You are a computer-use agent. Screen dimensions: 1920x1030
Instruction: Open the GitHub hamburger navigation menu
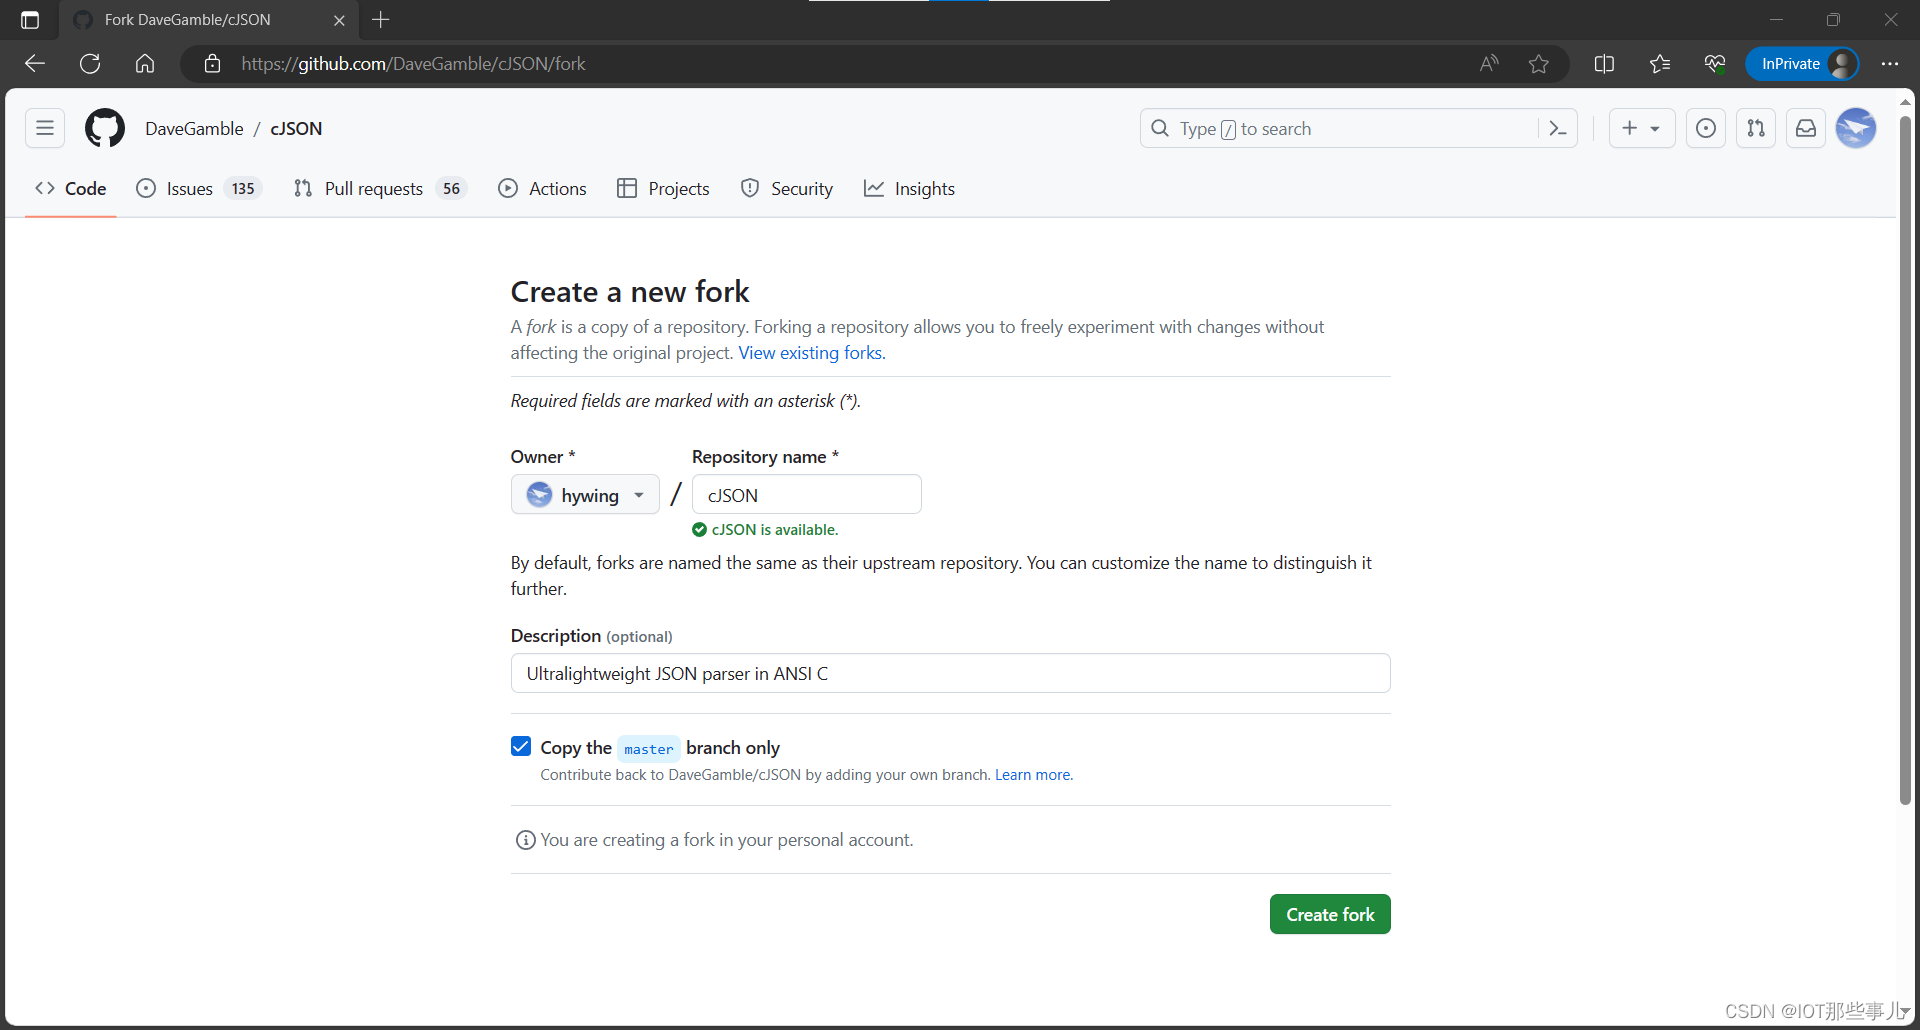(45, 128)
